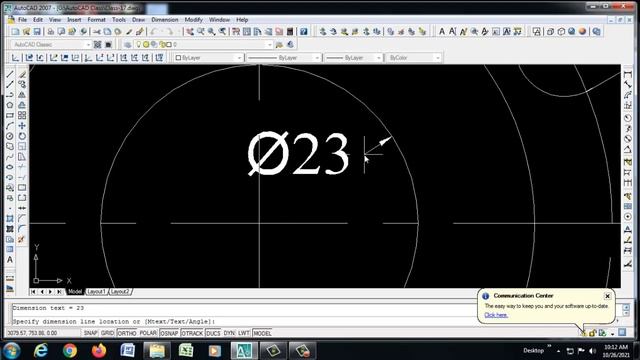Click the 'Click here' Communication Center link
The height and width of the screenshot is (360, 640).
496,315
